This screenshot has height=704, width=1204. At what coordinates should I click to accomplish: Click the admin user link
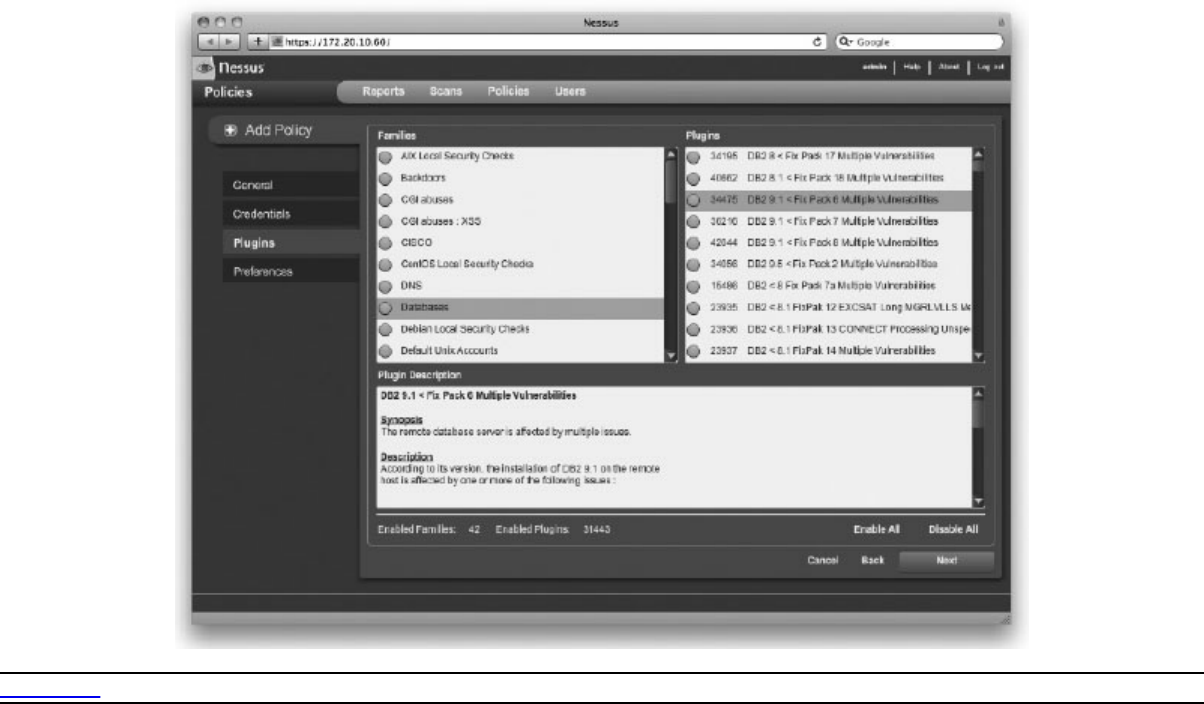click(x=875, y=68)
